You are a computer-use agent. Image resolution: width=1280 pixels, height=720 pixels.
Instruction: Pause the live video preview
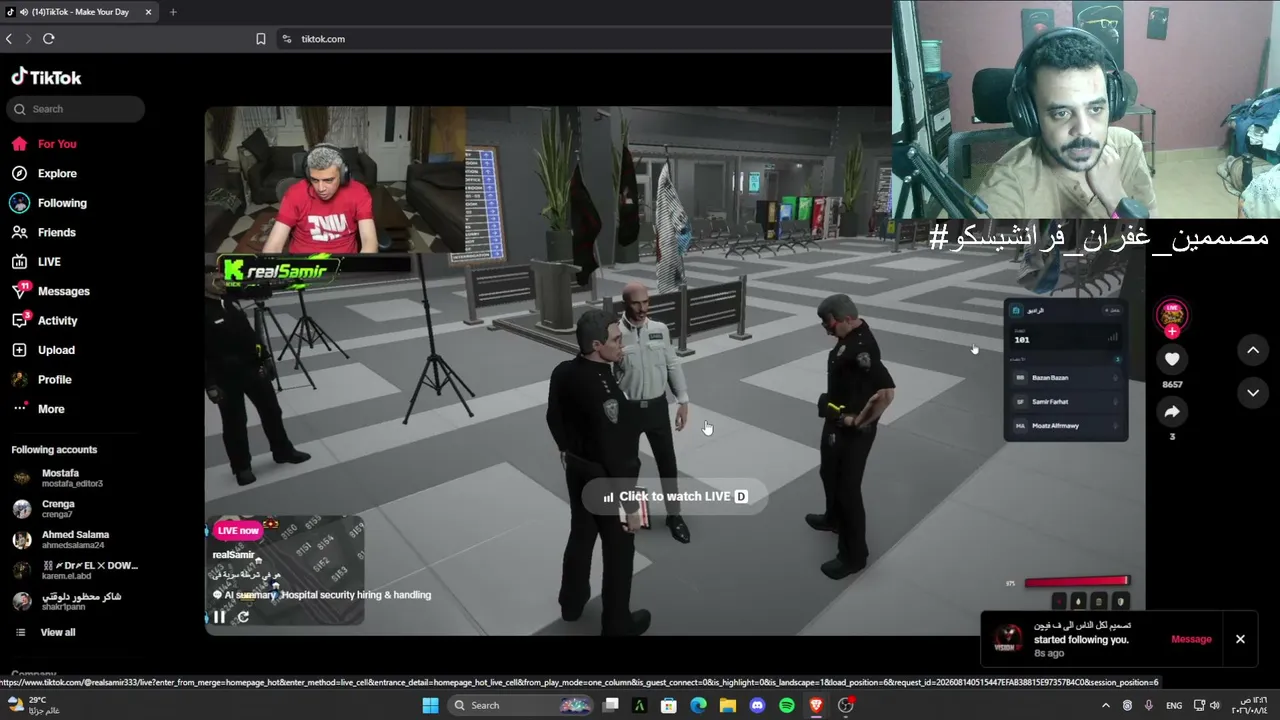click(x=219, y=617)
